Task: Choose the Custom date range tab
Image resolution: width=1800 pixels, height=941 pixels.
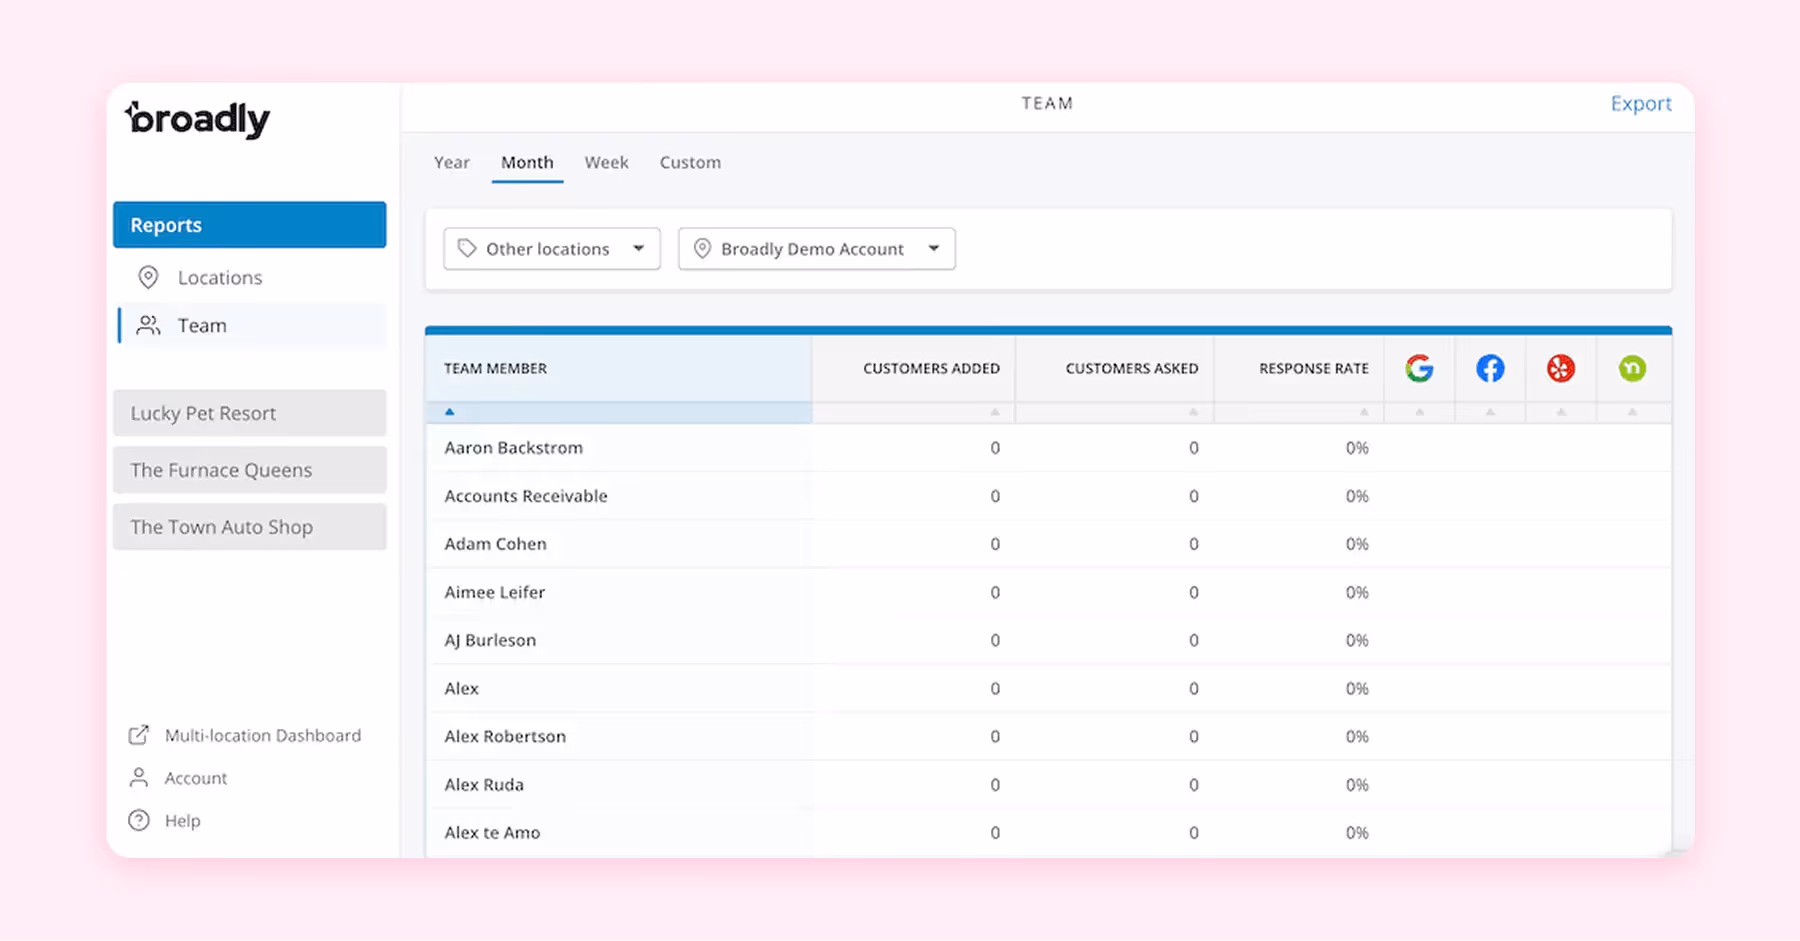Action: 690,162
